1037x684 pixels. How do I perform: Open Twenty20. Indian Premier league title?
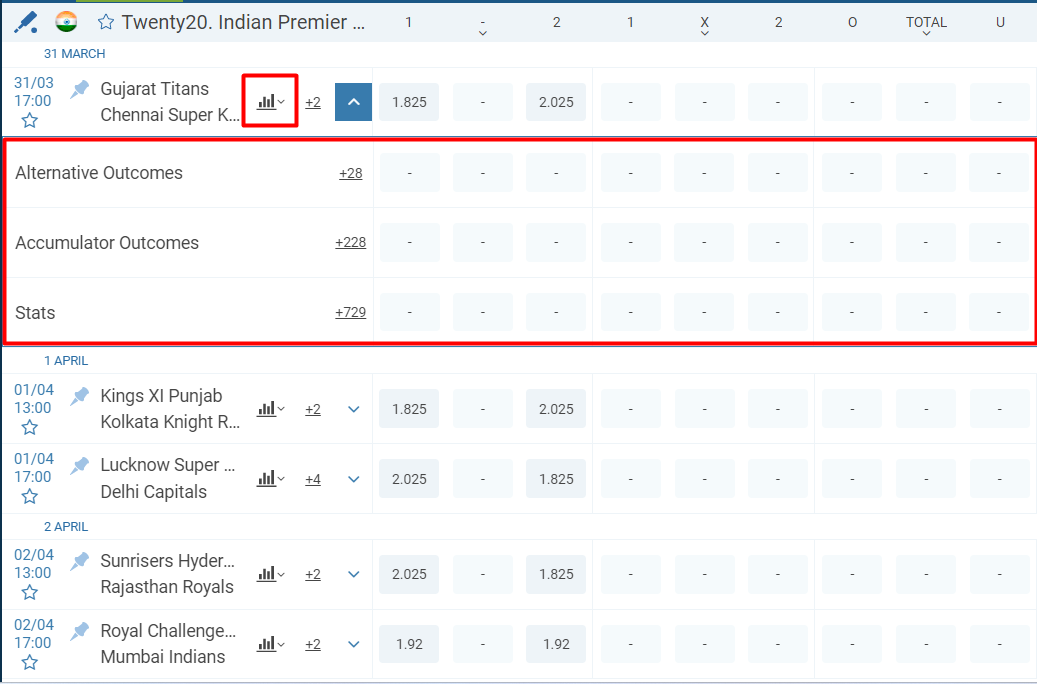243,22
